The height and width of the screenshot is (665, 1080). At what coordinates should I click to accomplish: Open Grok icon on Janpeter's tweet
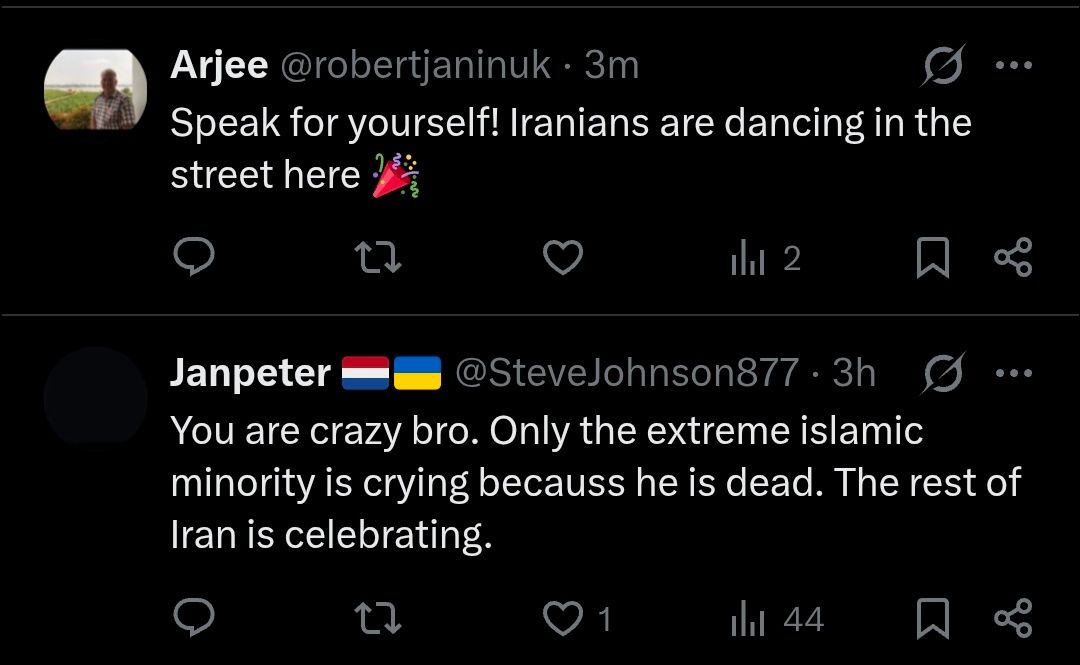[942, 374]
